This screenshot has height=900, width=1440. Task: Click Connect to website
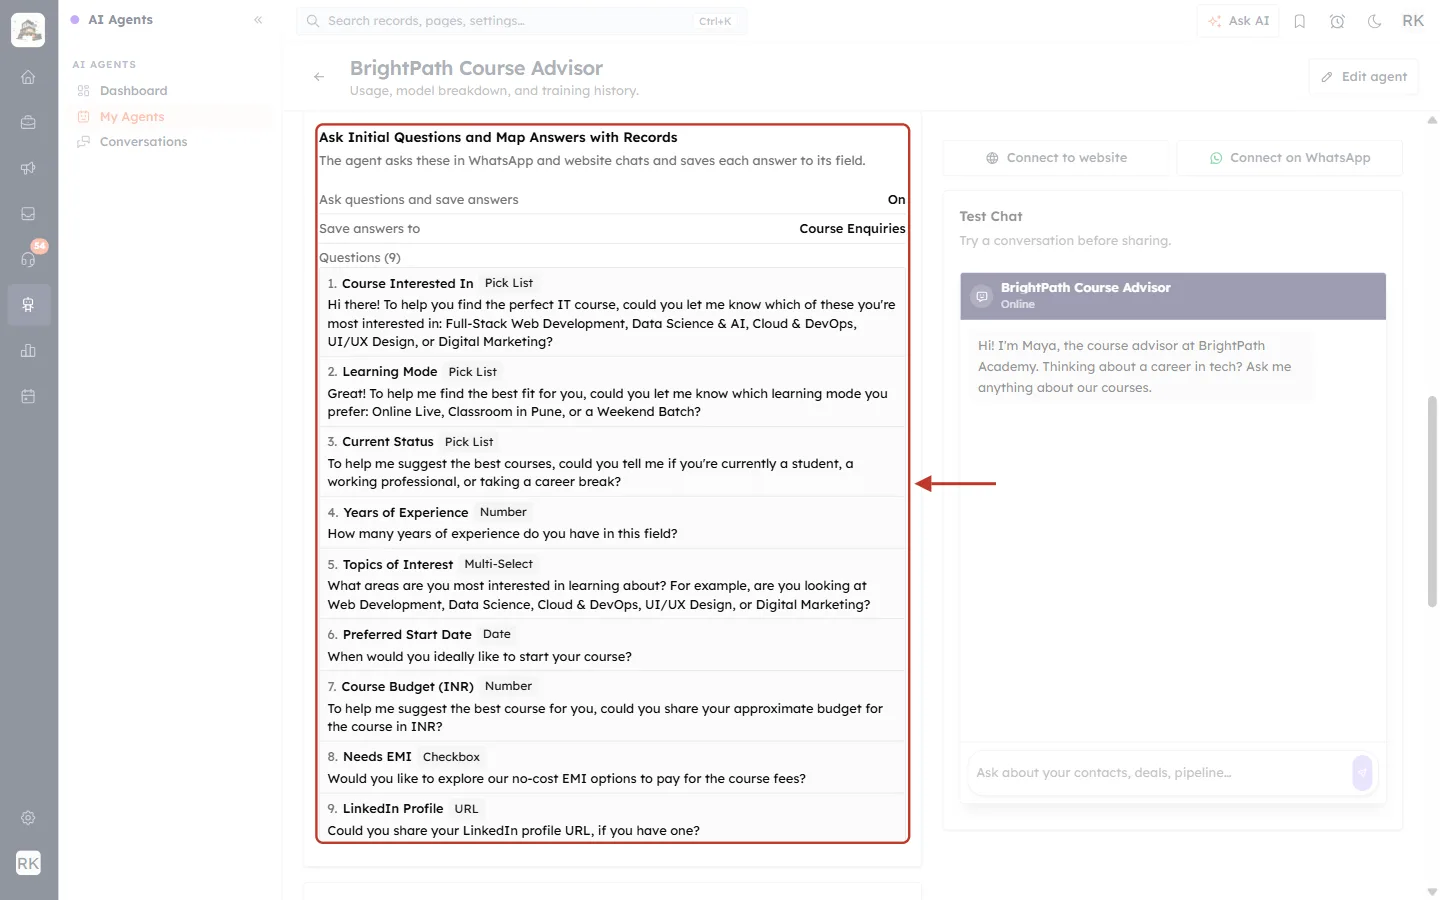tap(1056, 158)
